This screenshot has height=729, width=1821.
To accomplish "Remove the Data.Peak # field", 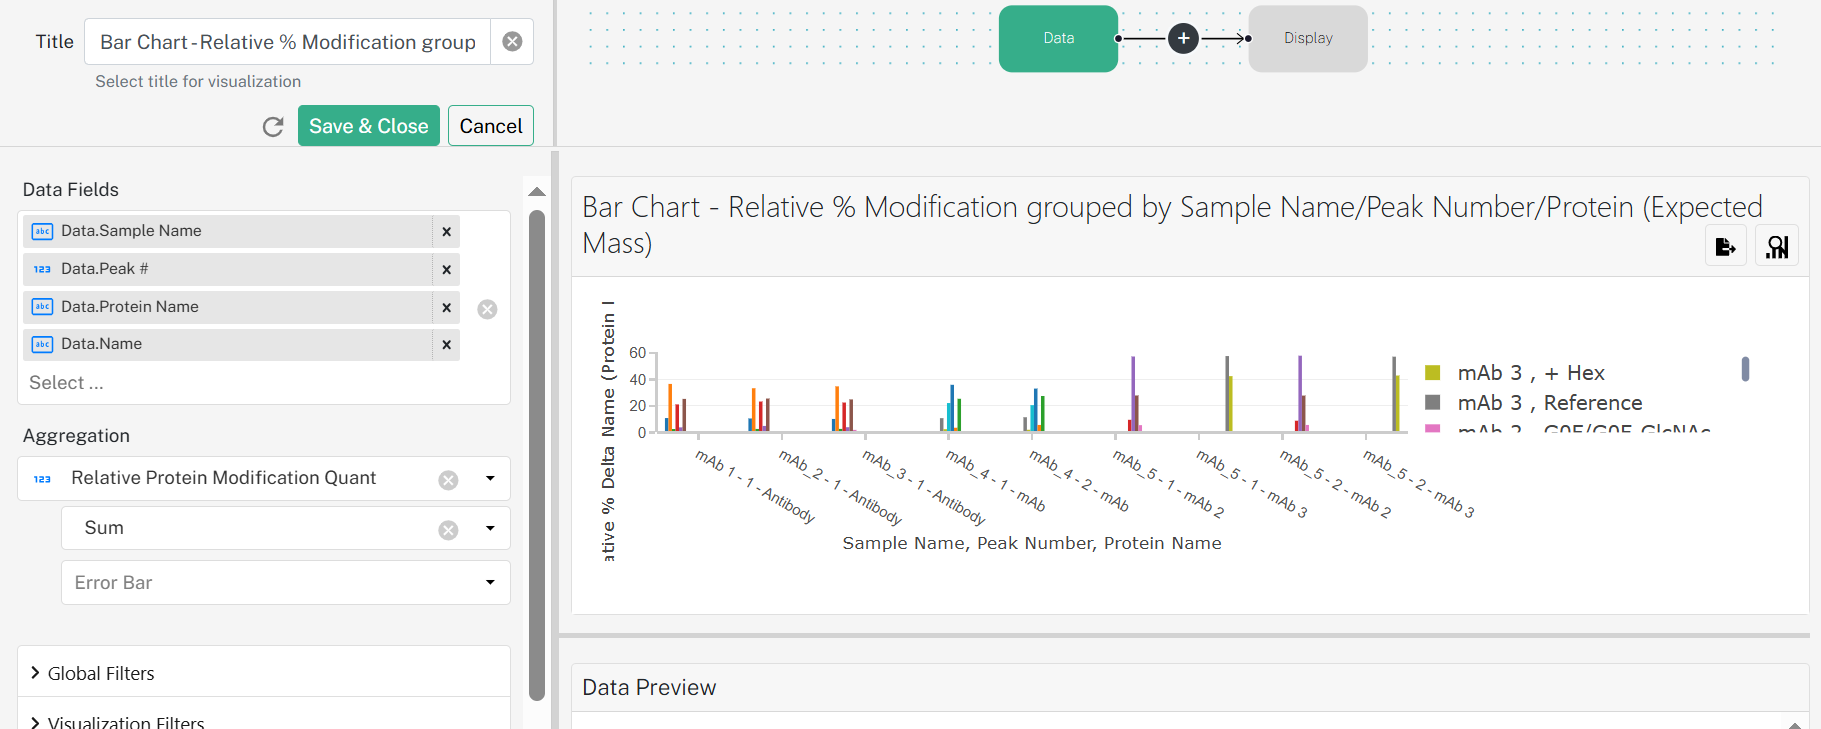I will point(446,269).
